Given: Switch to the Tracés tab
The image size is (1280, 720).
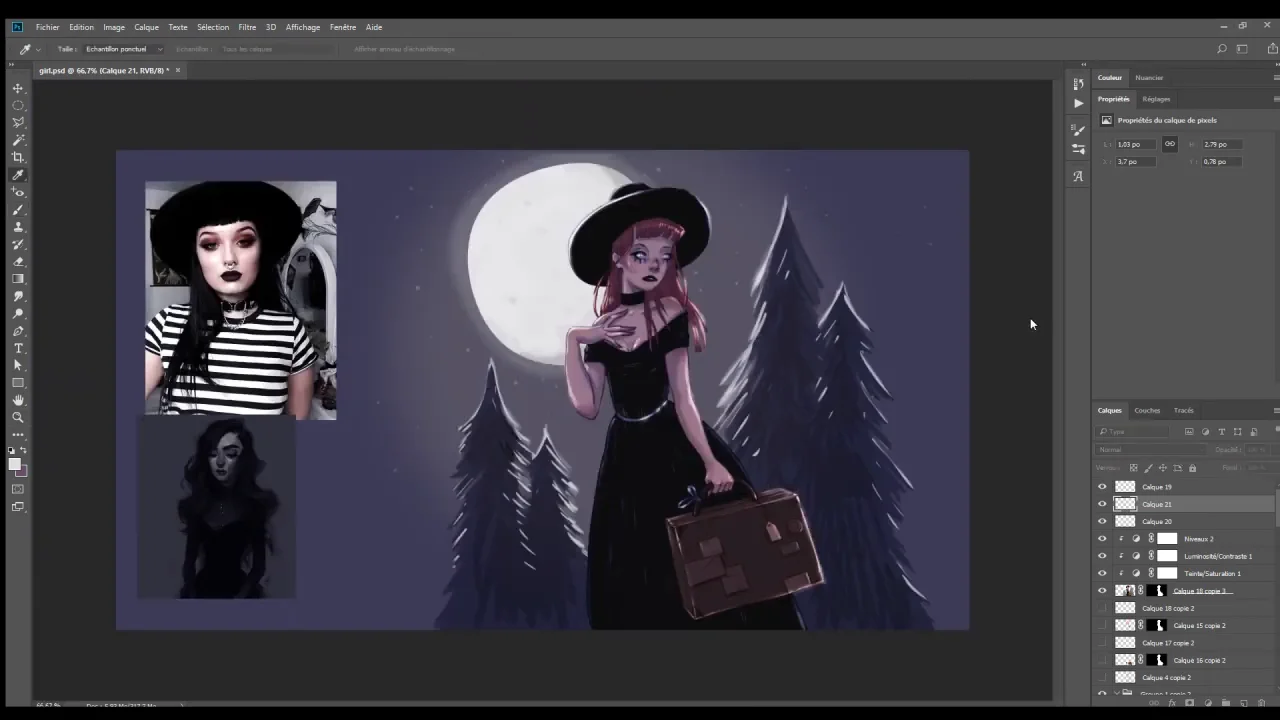Looking at the screenshot, I should point(1184,411).
